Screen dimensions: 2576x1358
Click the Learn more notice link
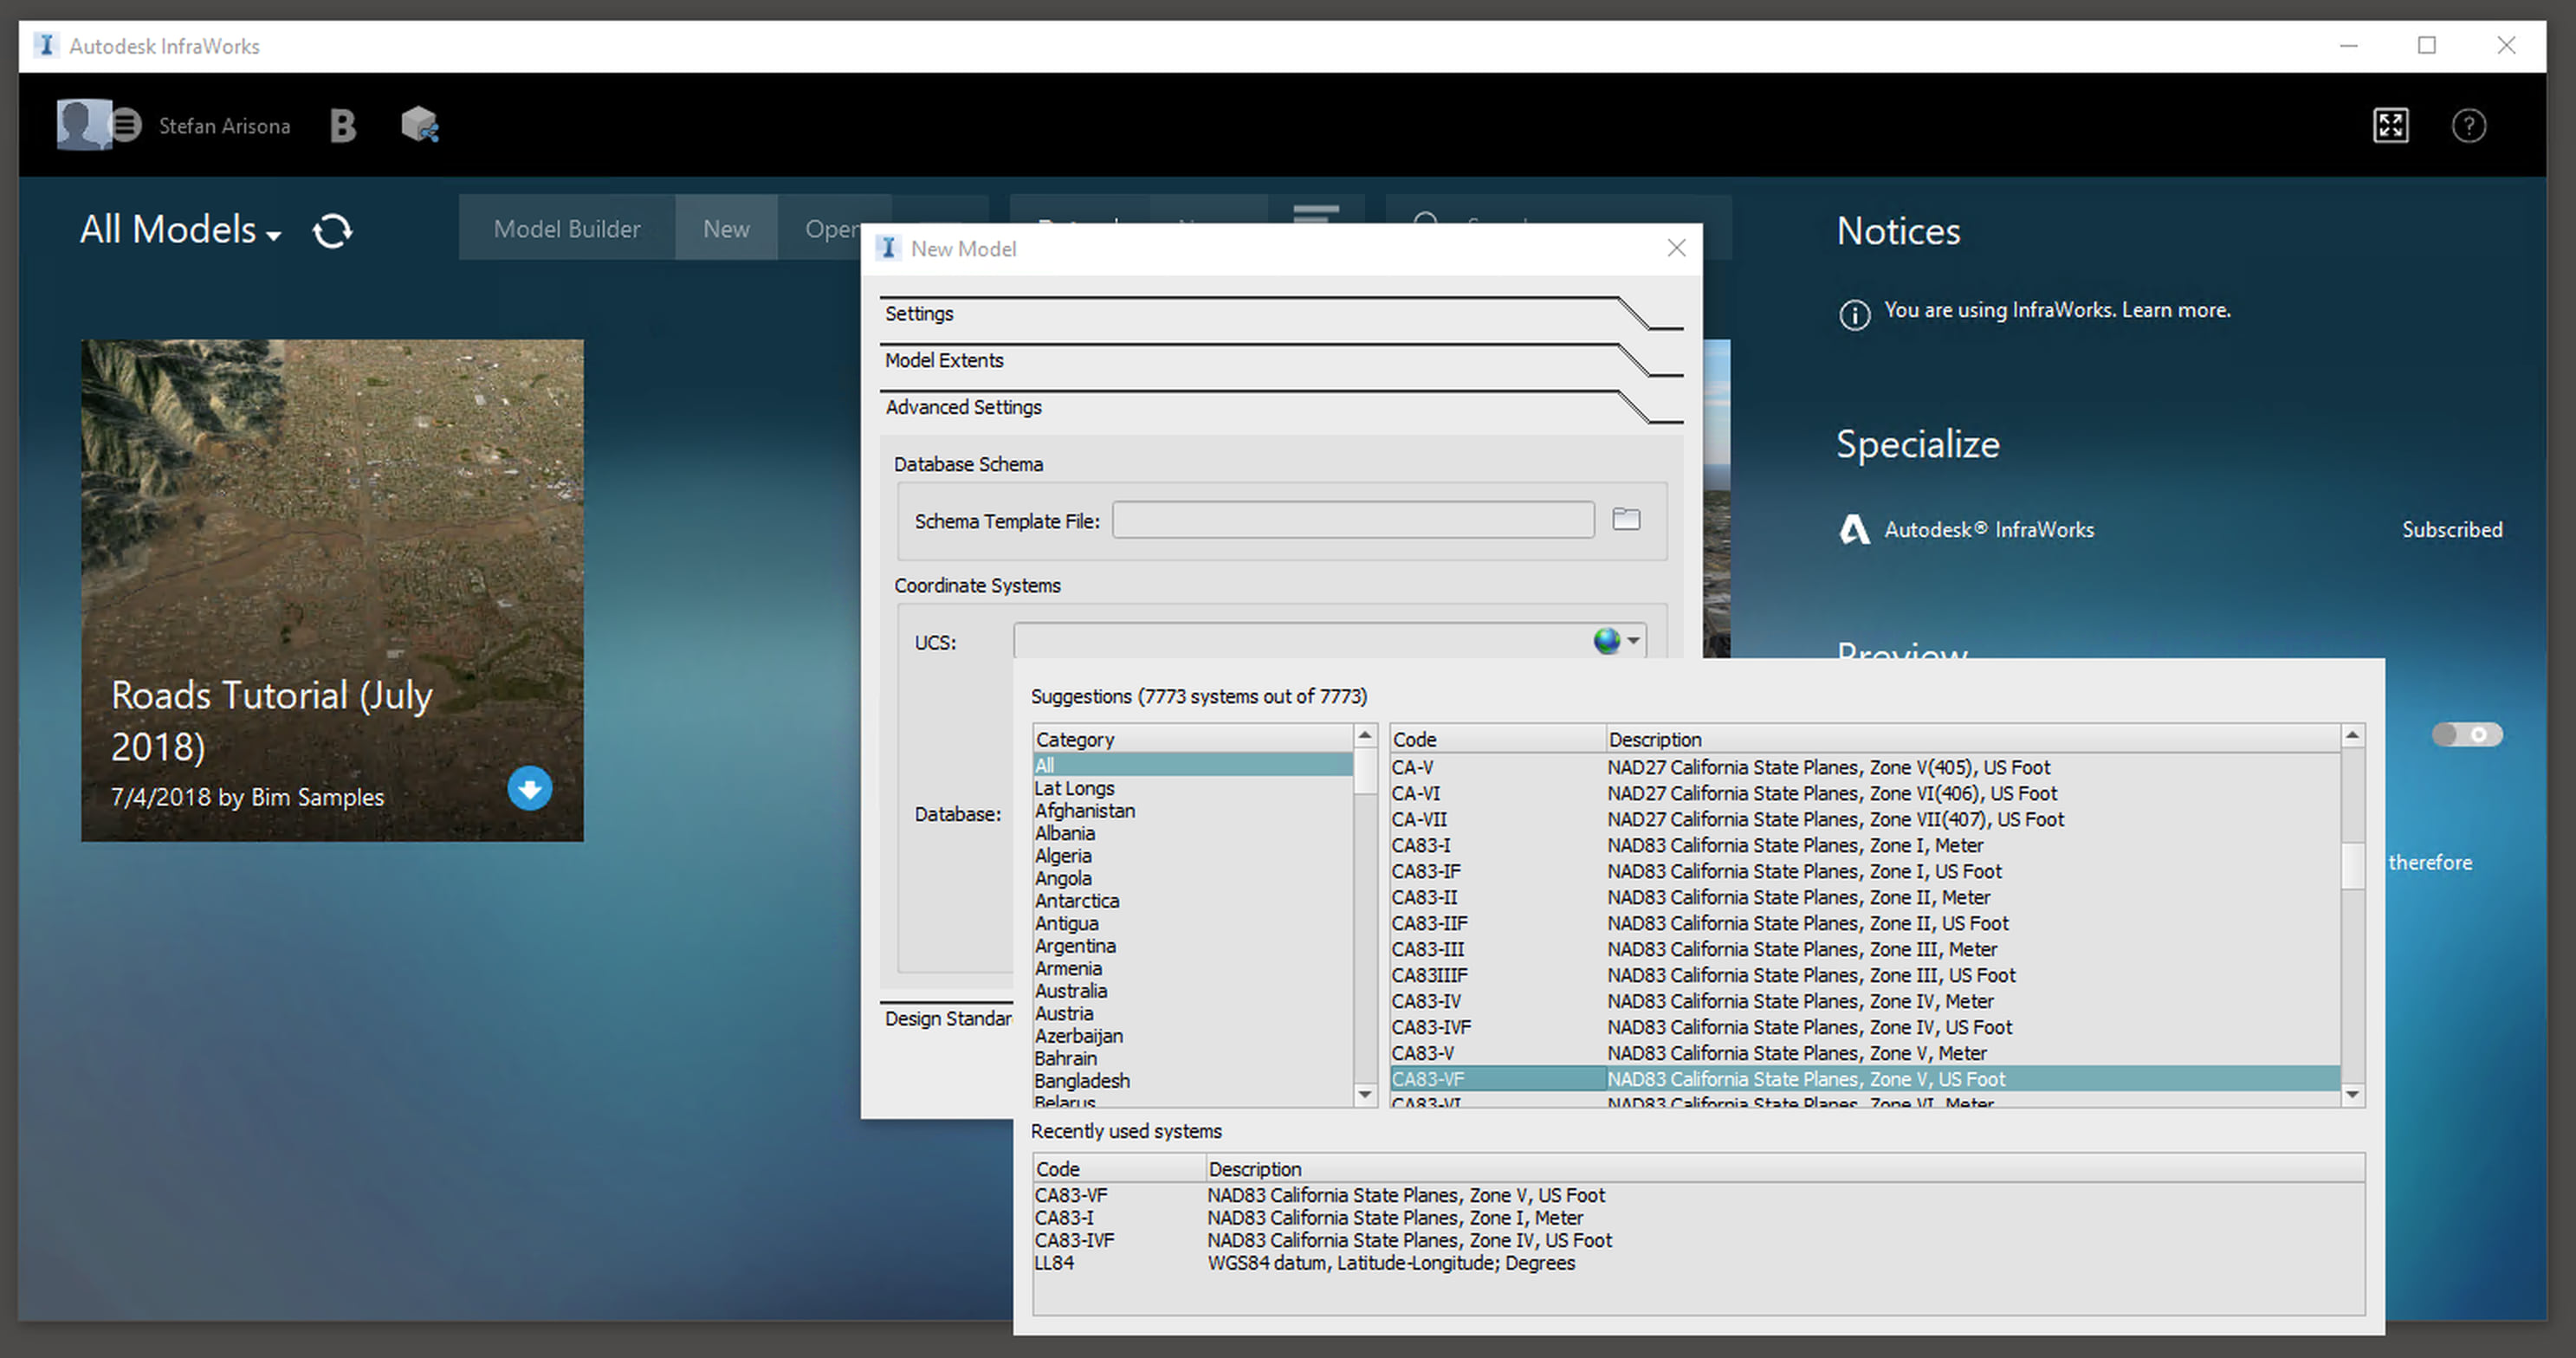pos(2176,310)
